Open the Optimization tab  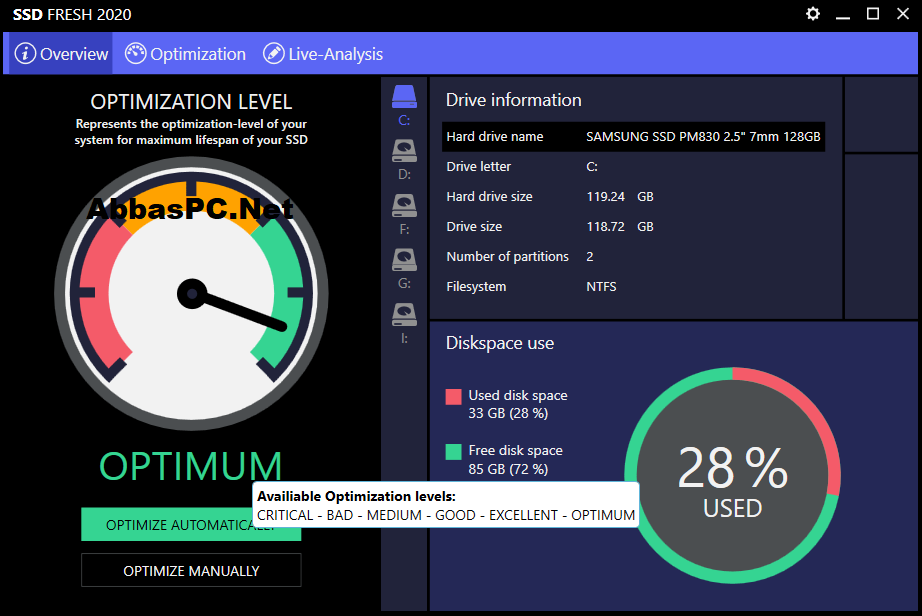(185, 53)
